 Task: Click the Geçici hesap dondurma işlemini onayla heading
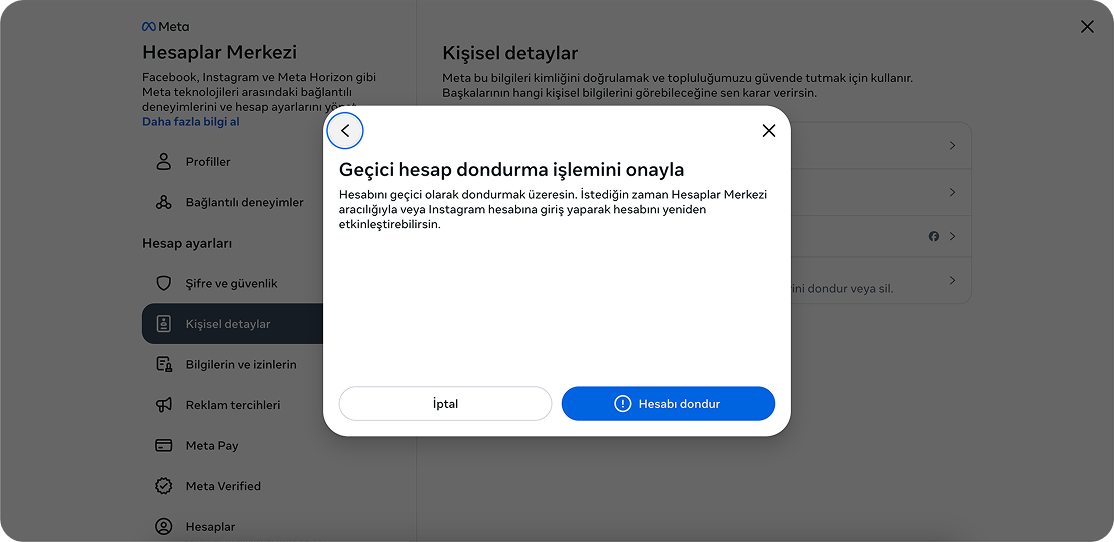coord(512,170)
